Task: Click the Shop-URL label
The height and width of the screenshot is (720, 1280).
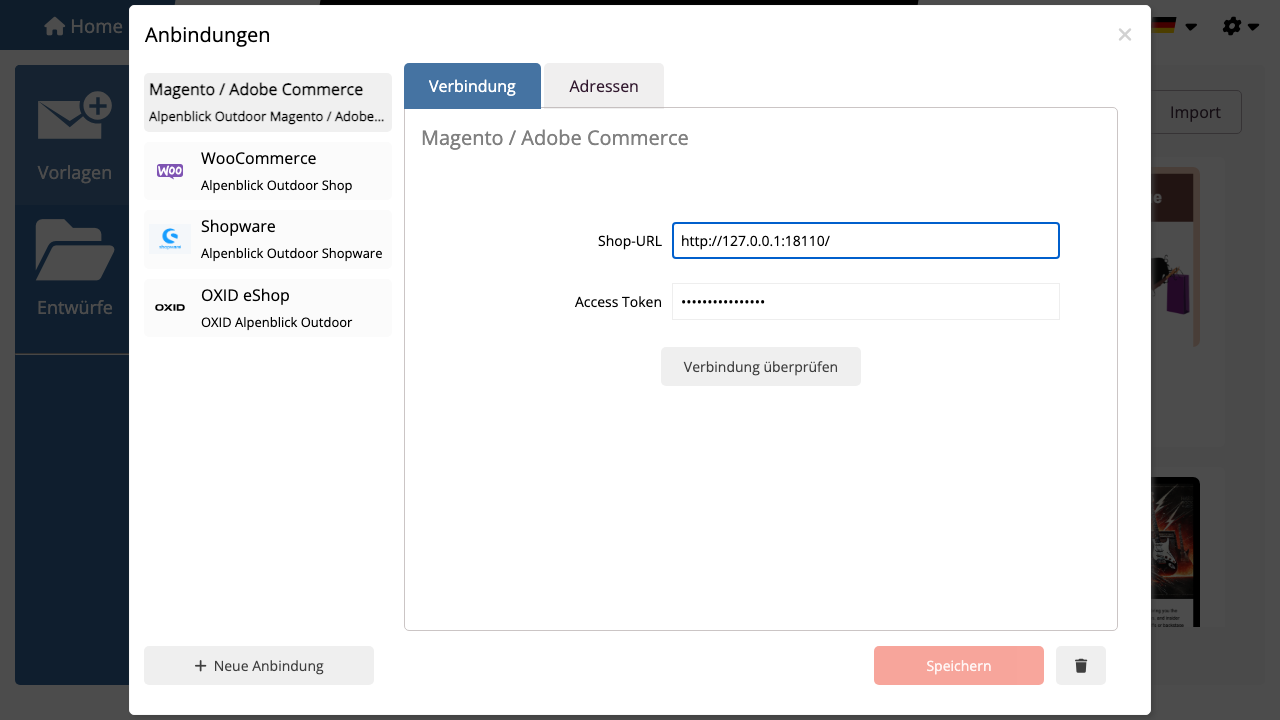Action: point(630,241)
